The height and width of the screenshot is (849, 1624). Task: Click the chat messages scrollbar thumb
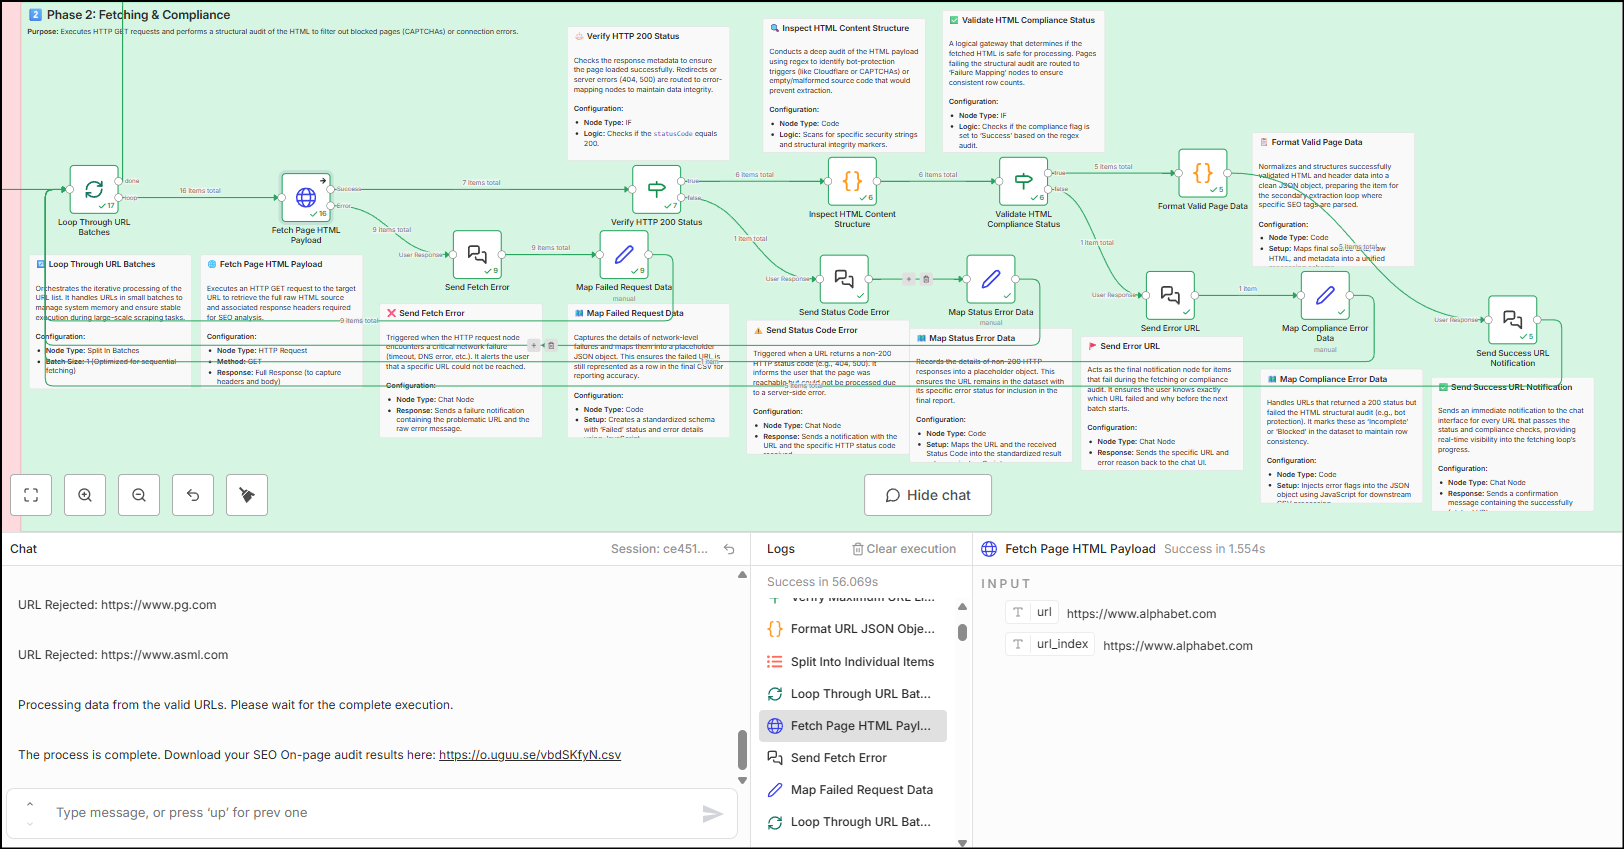coord(742,750)
